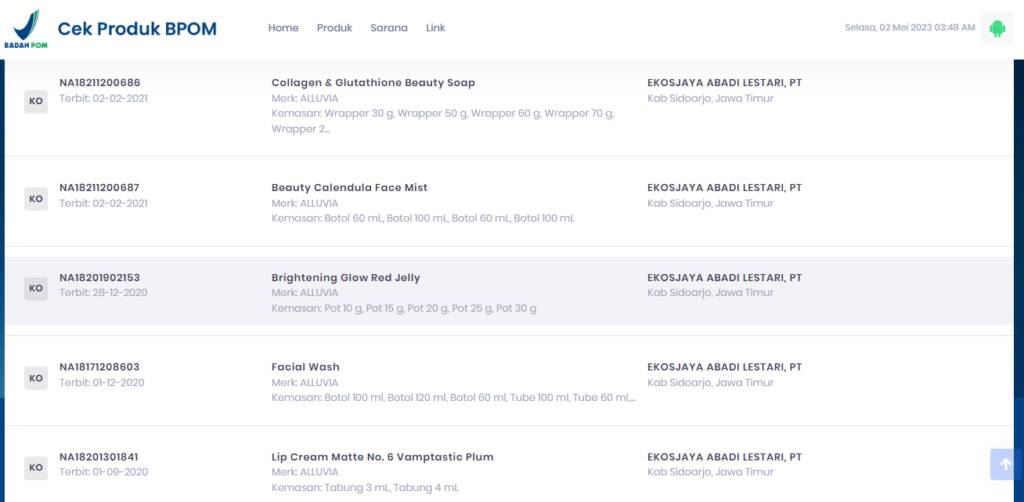1024x502 pixels.
Task: Click EKOSJAYA ABADI LESTARI in Facial Wash row
Action: tap(724, 367)
